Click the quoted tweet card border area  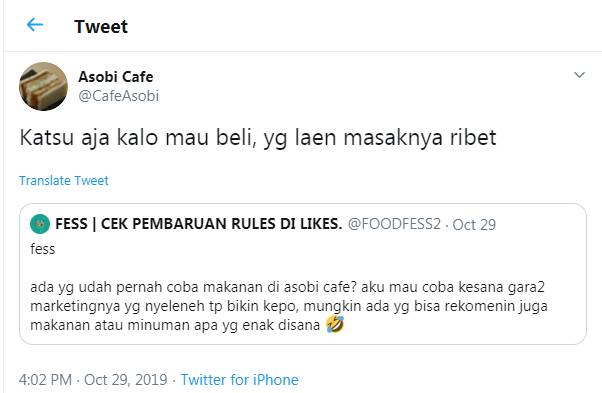pos(303,274)
